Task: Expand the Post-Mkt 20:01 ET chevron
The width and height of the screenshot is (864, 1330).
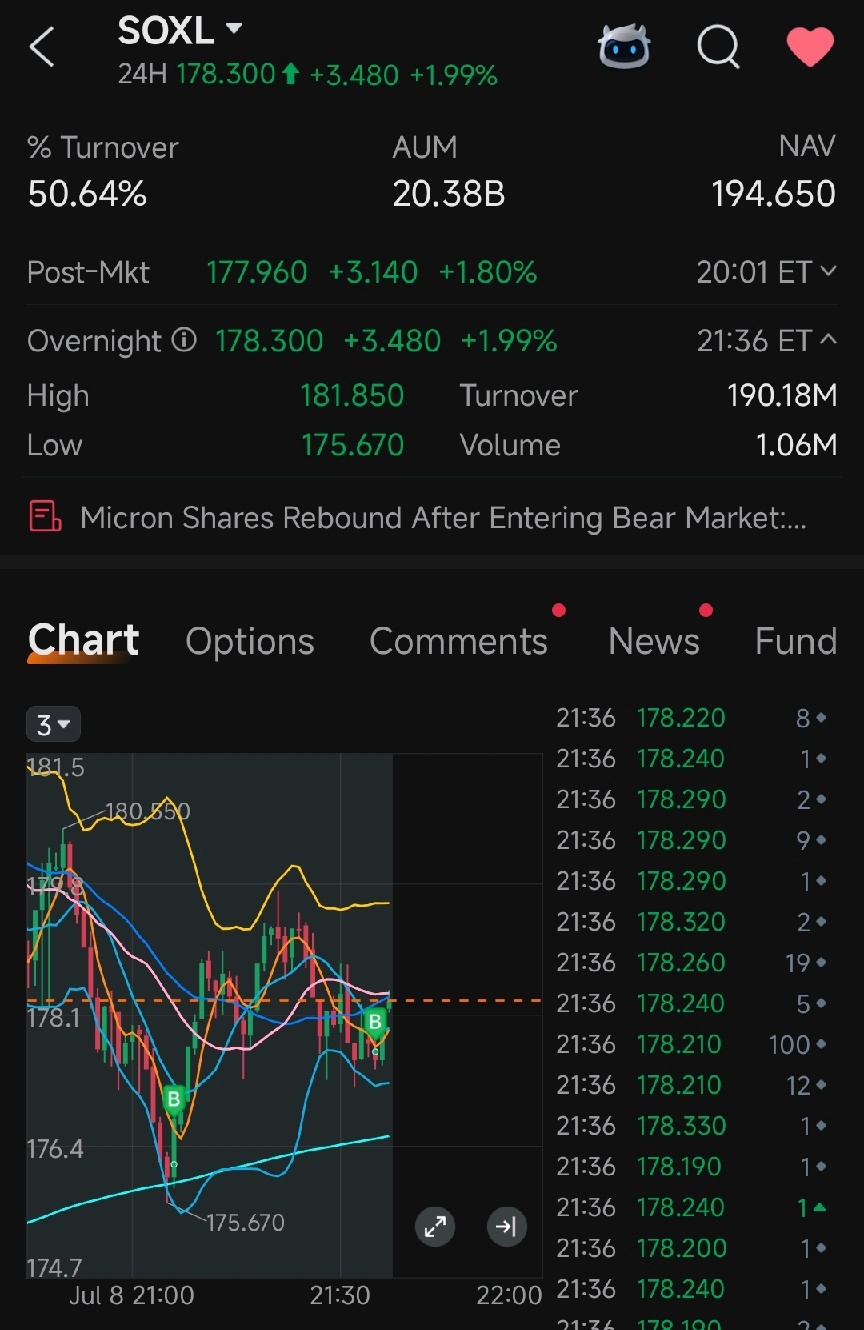Action: 828,271
